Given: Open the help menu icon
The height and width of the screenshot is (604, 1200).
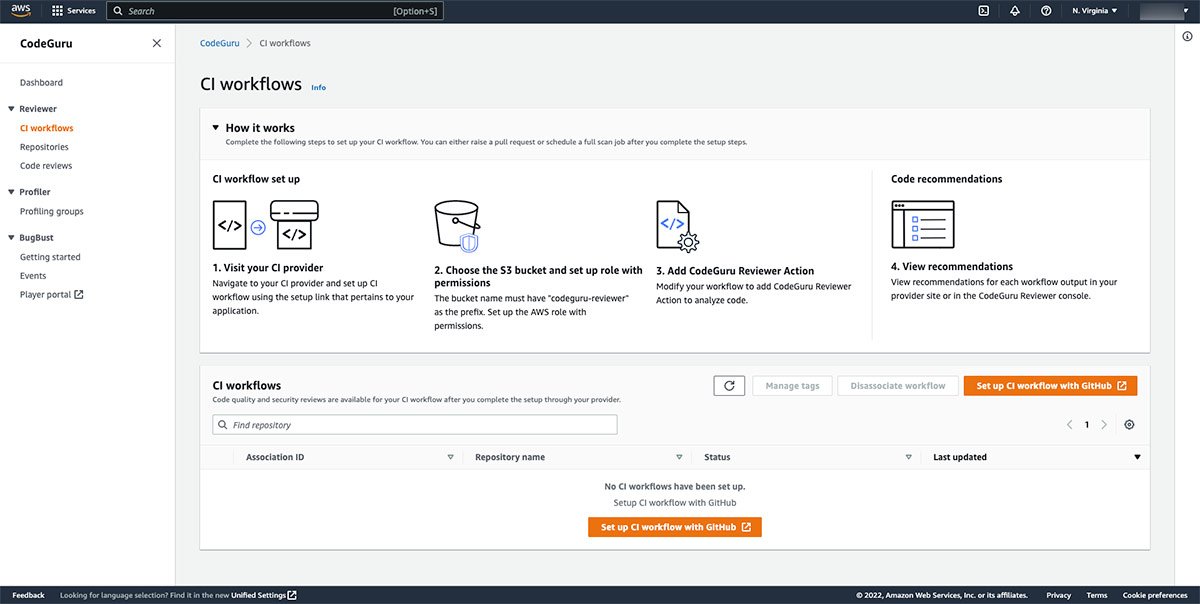Looking at the screenshot, I should point(1043,10).
